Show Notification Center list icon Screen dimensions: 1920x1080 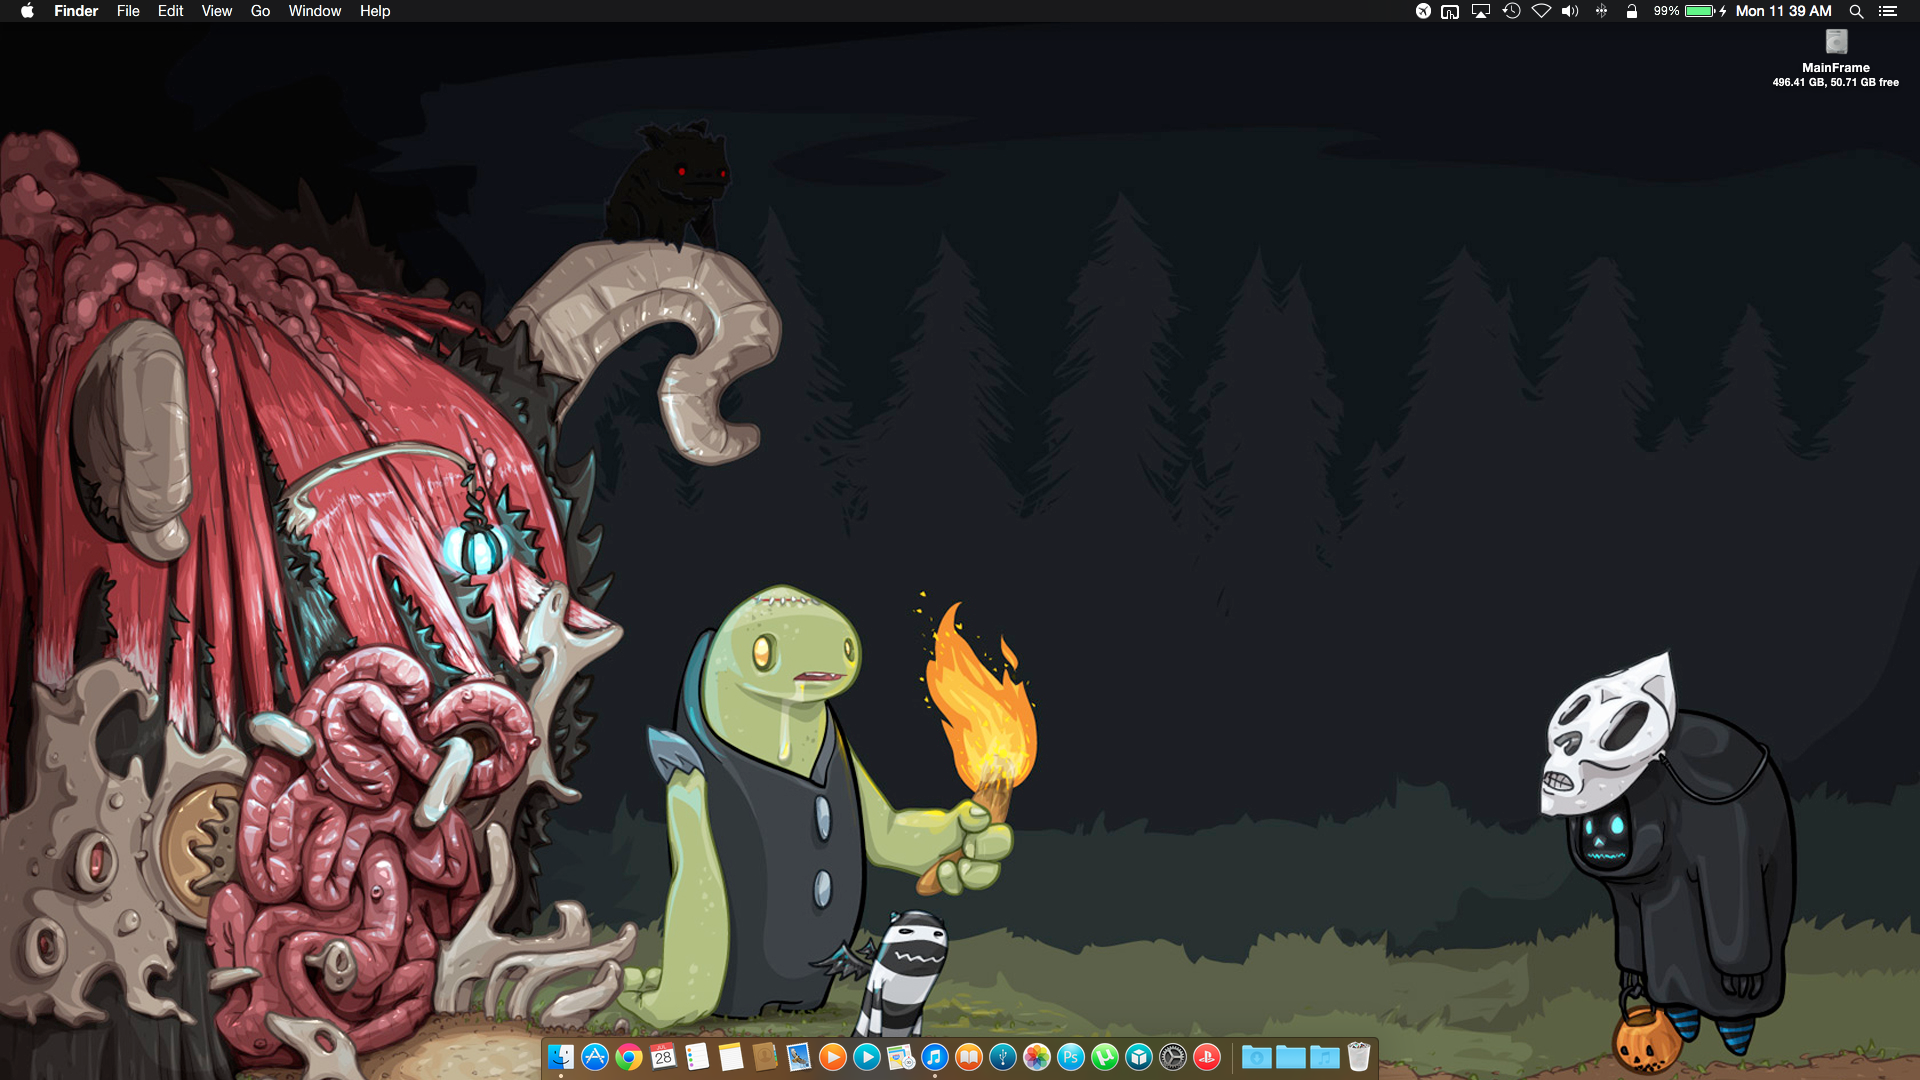pyautogui.click(x=1888, y=11)
